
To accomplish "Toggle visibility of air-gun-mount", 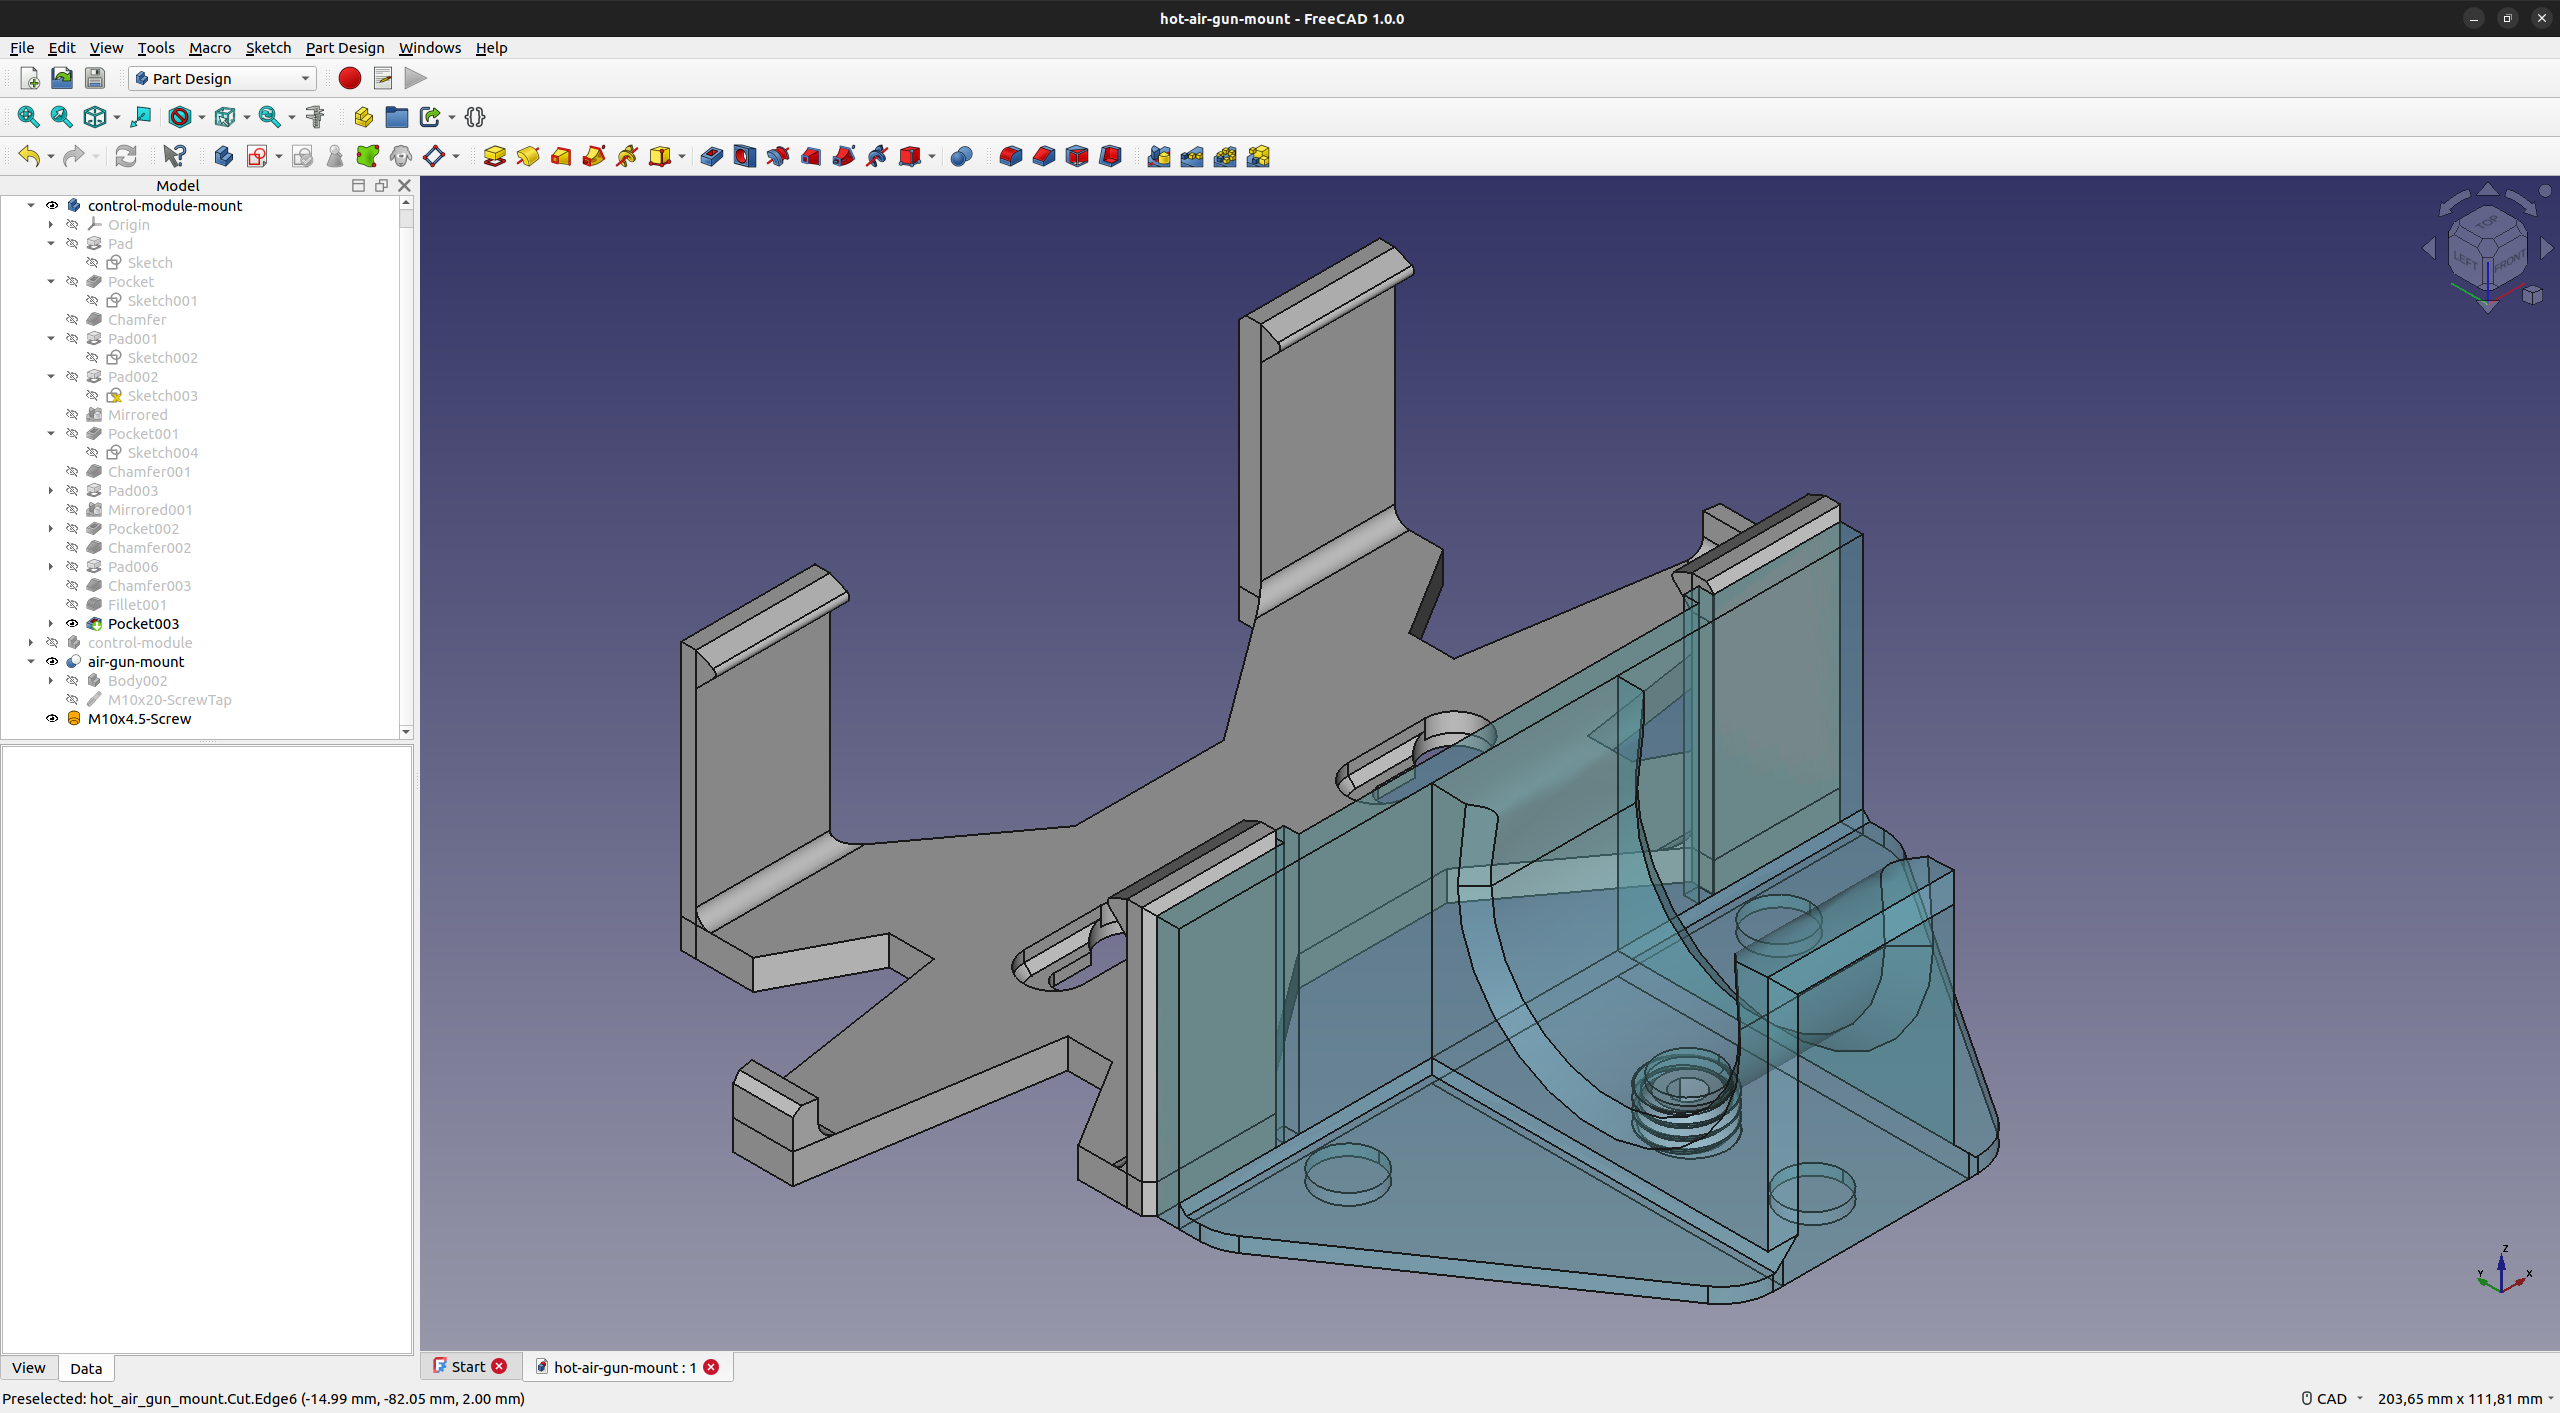I will click(52, 661).
